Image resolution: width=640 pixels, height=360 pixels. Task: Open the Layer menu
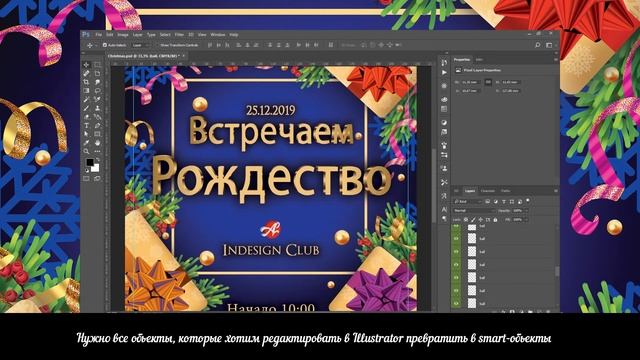tap(138, 35)
